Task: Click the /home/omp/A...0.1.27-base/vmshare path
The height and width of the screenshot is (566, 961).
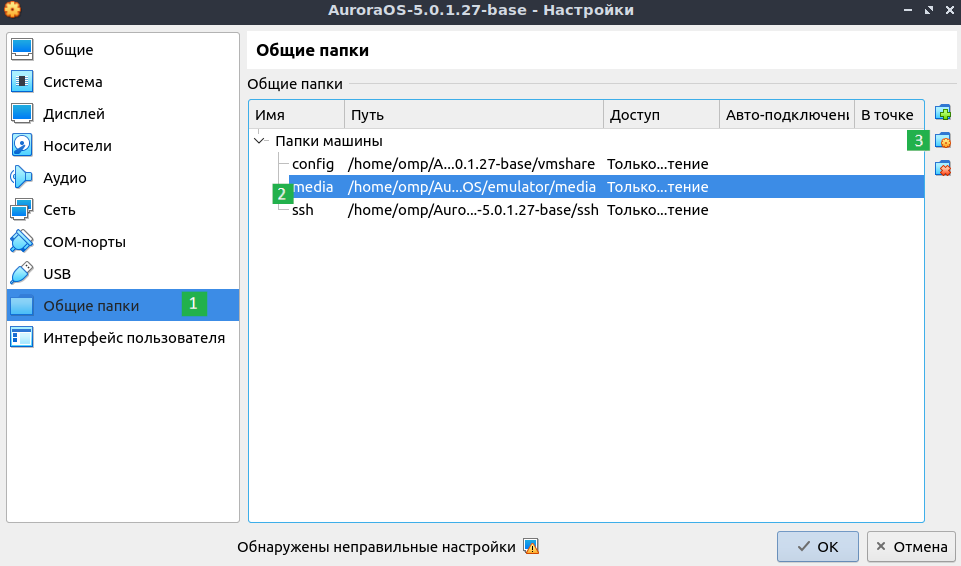Action: [x=471, y=164]
